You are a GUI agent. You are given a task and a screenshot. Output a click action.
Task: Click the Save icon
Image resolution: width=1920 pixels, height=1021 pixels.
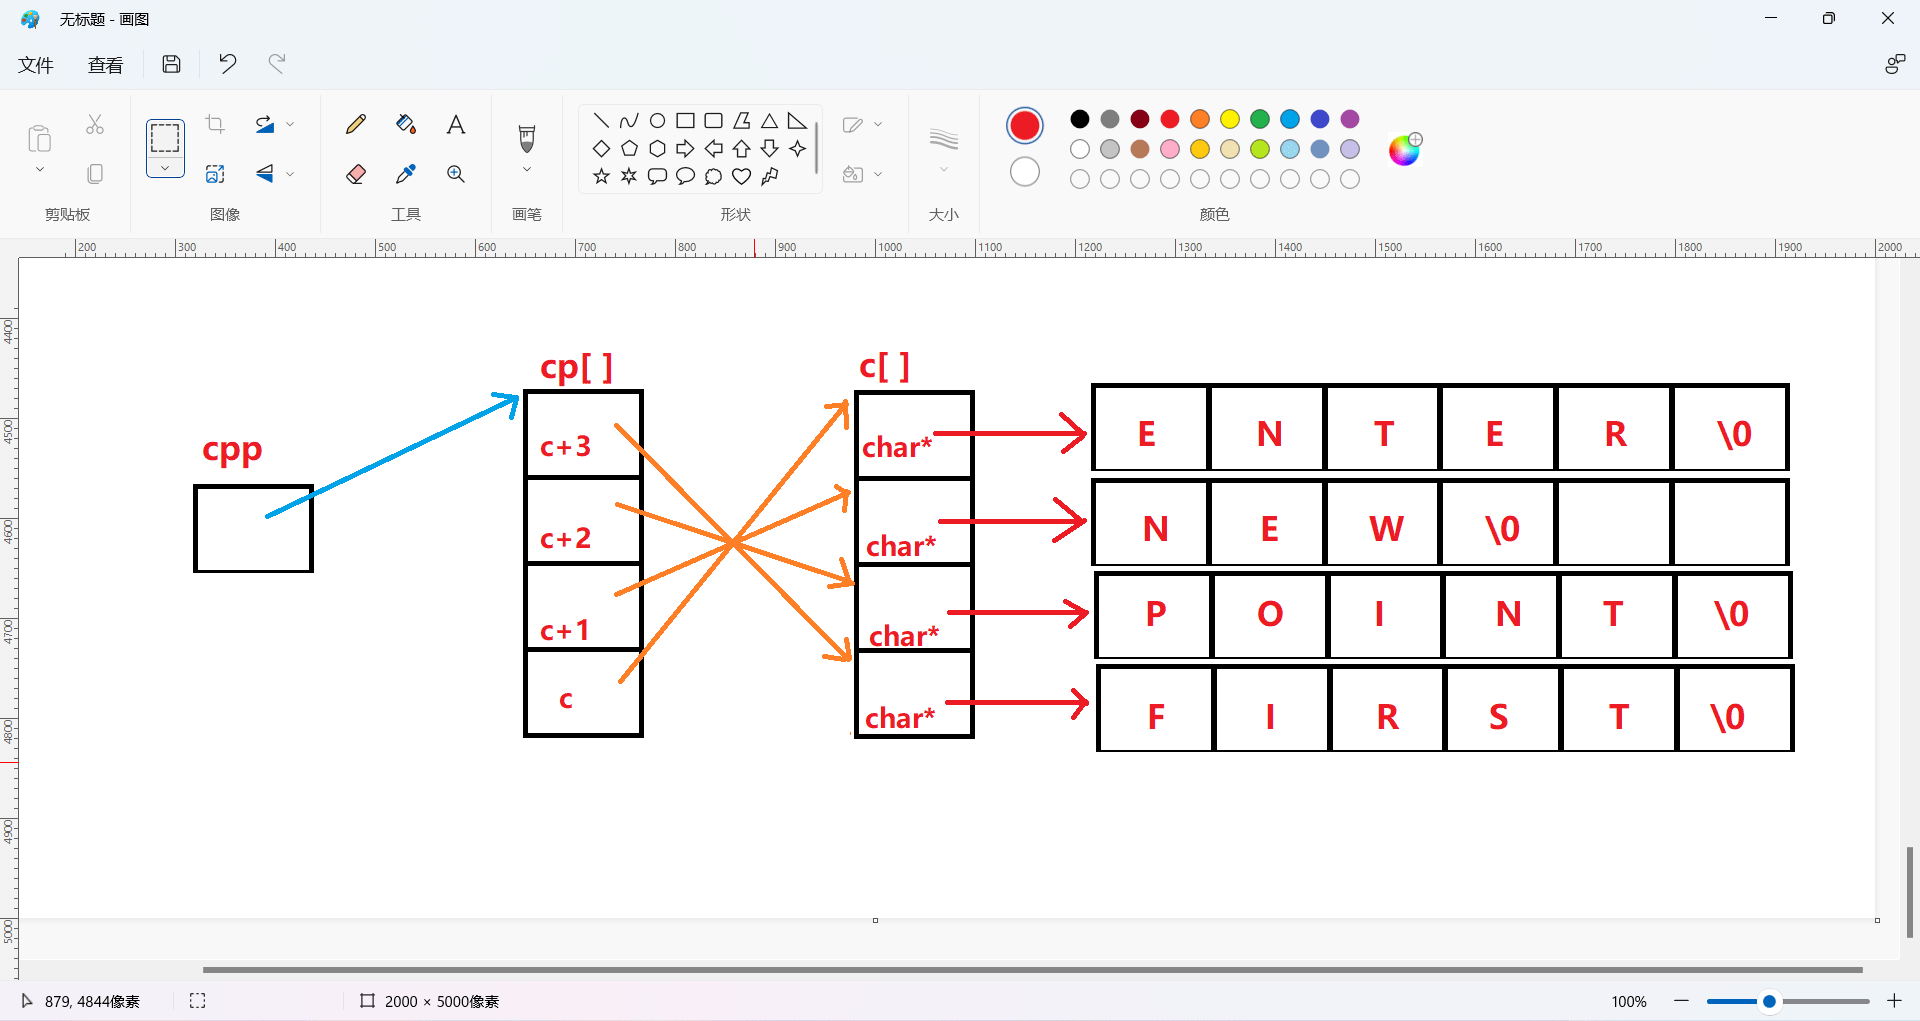pos(172,64)
